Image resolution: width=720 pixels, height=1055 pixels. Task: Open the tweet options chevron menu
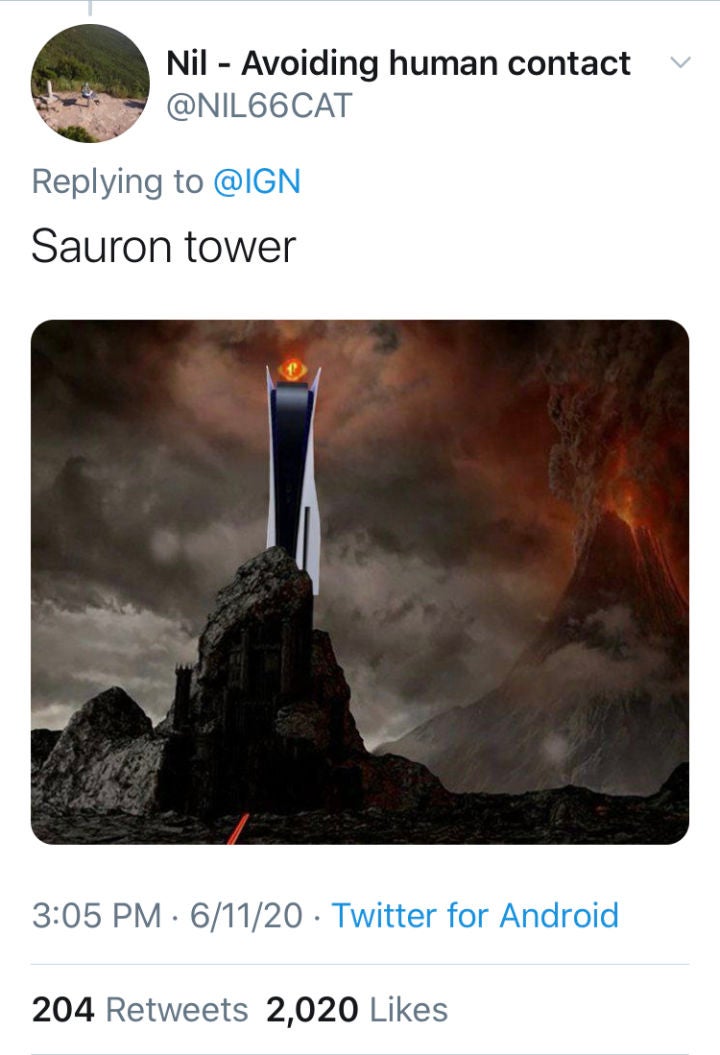(x=680, y=63)
